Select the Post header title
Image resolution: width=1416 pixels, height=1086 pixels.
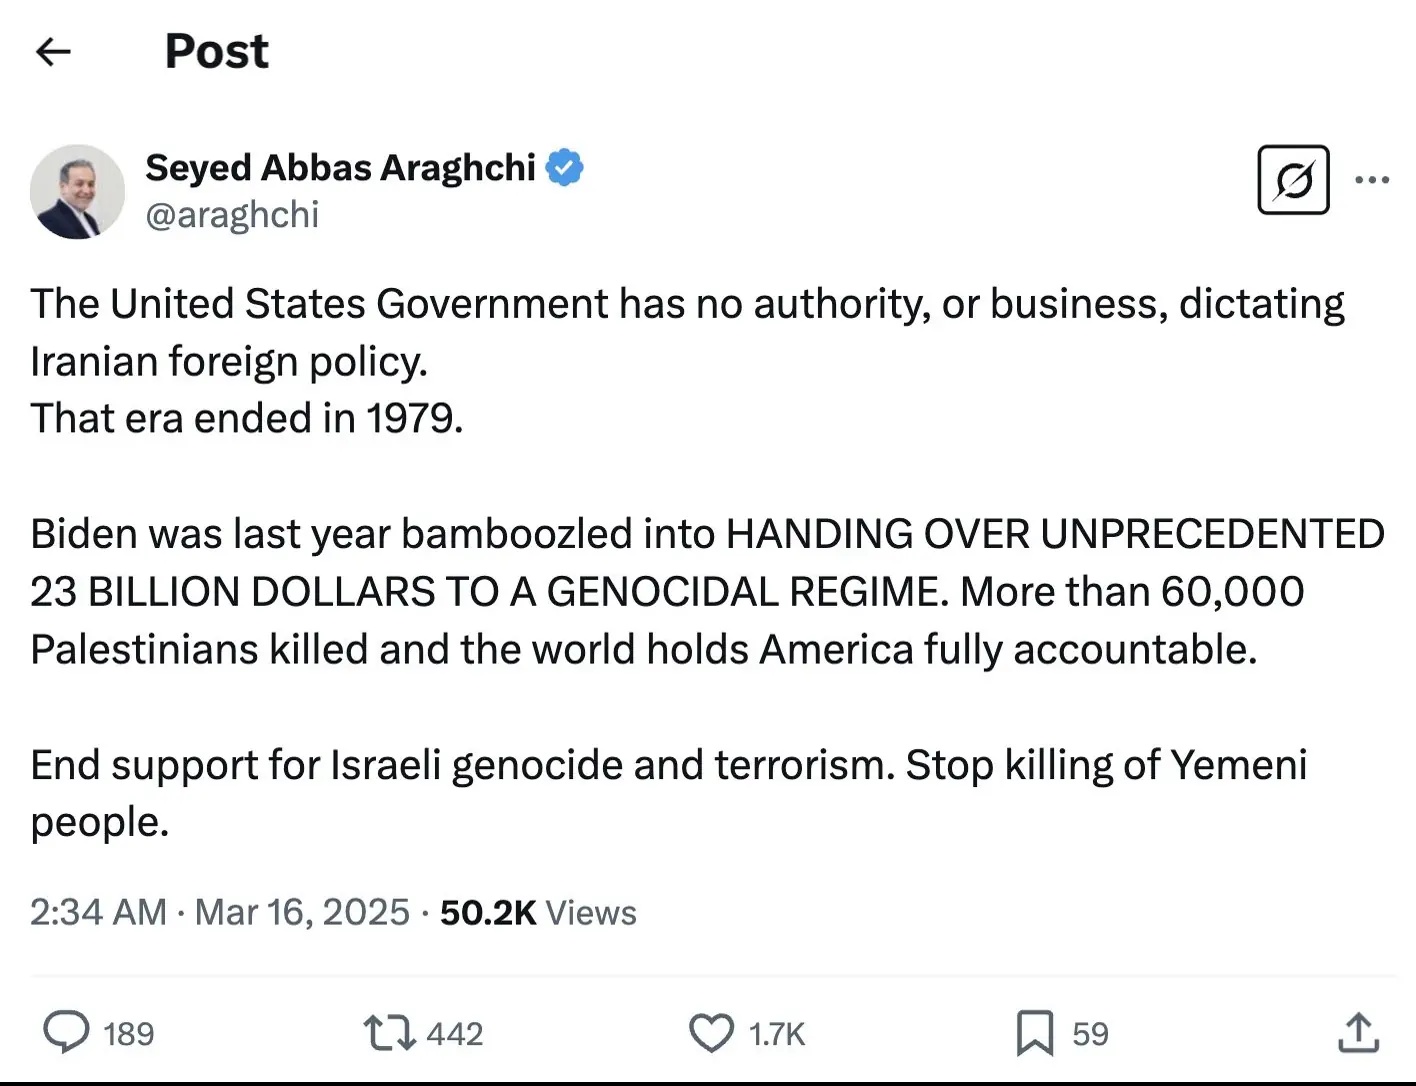216,51
